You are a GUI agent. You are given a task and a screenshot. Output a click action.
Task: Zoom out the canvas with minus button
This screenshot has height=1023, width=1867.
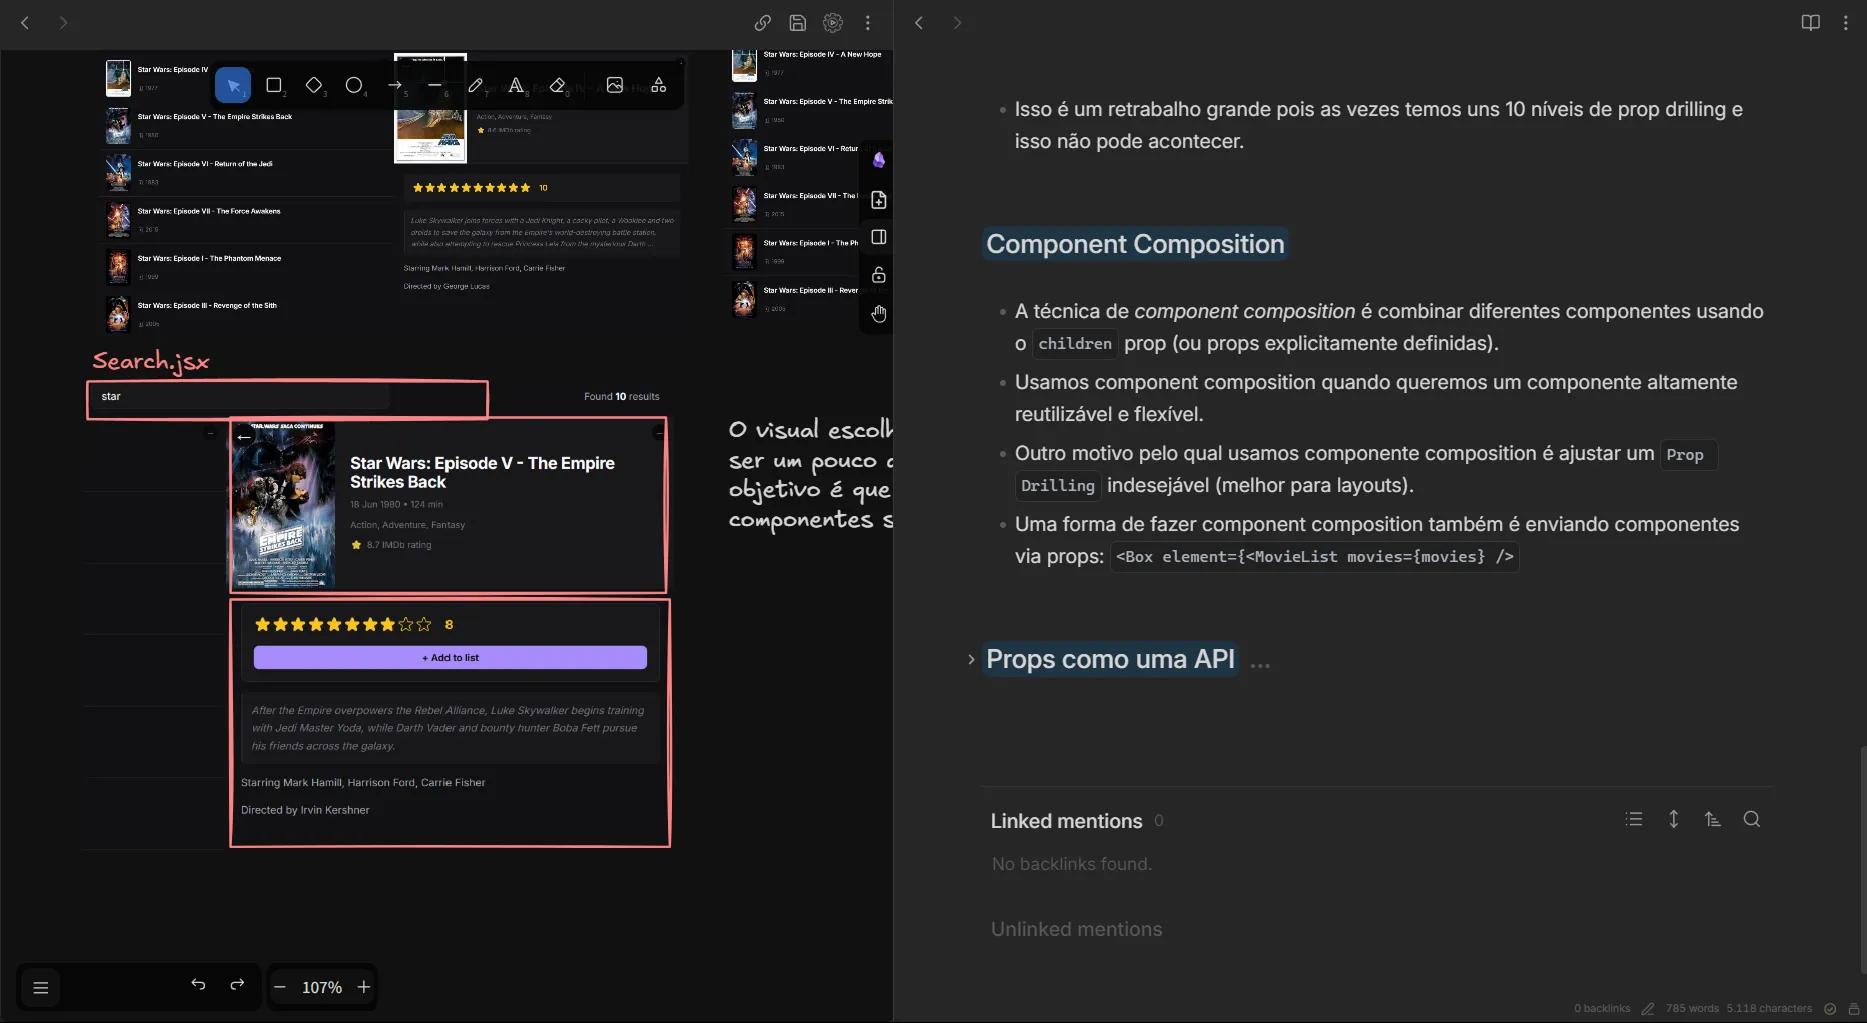pyautogui.click(x=280, y=988)
